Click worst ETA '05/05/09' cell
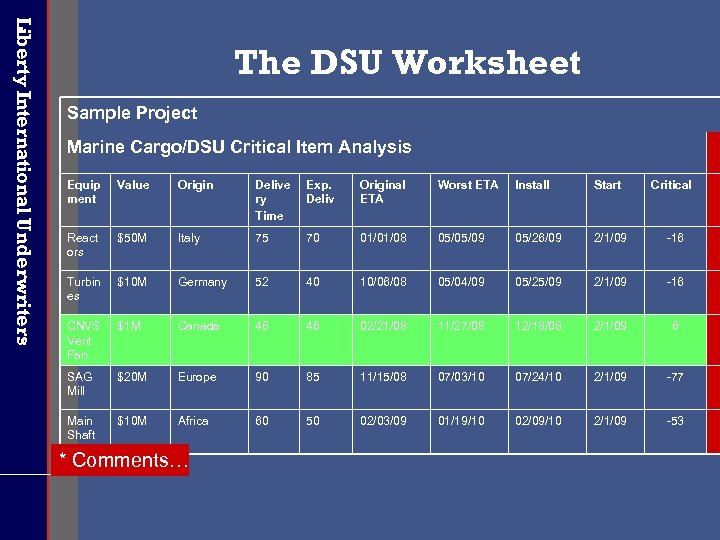 [x=469, y=248]
